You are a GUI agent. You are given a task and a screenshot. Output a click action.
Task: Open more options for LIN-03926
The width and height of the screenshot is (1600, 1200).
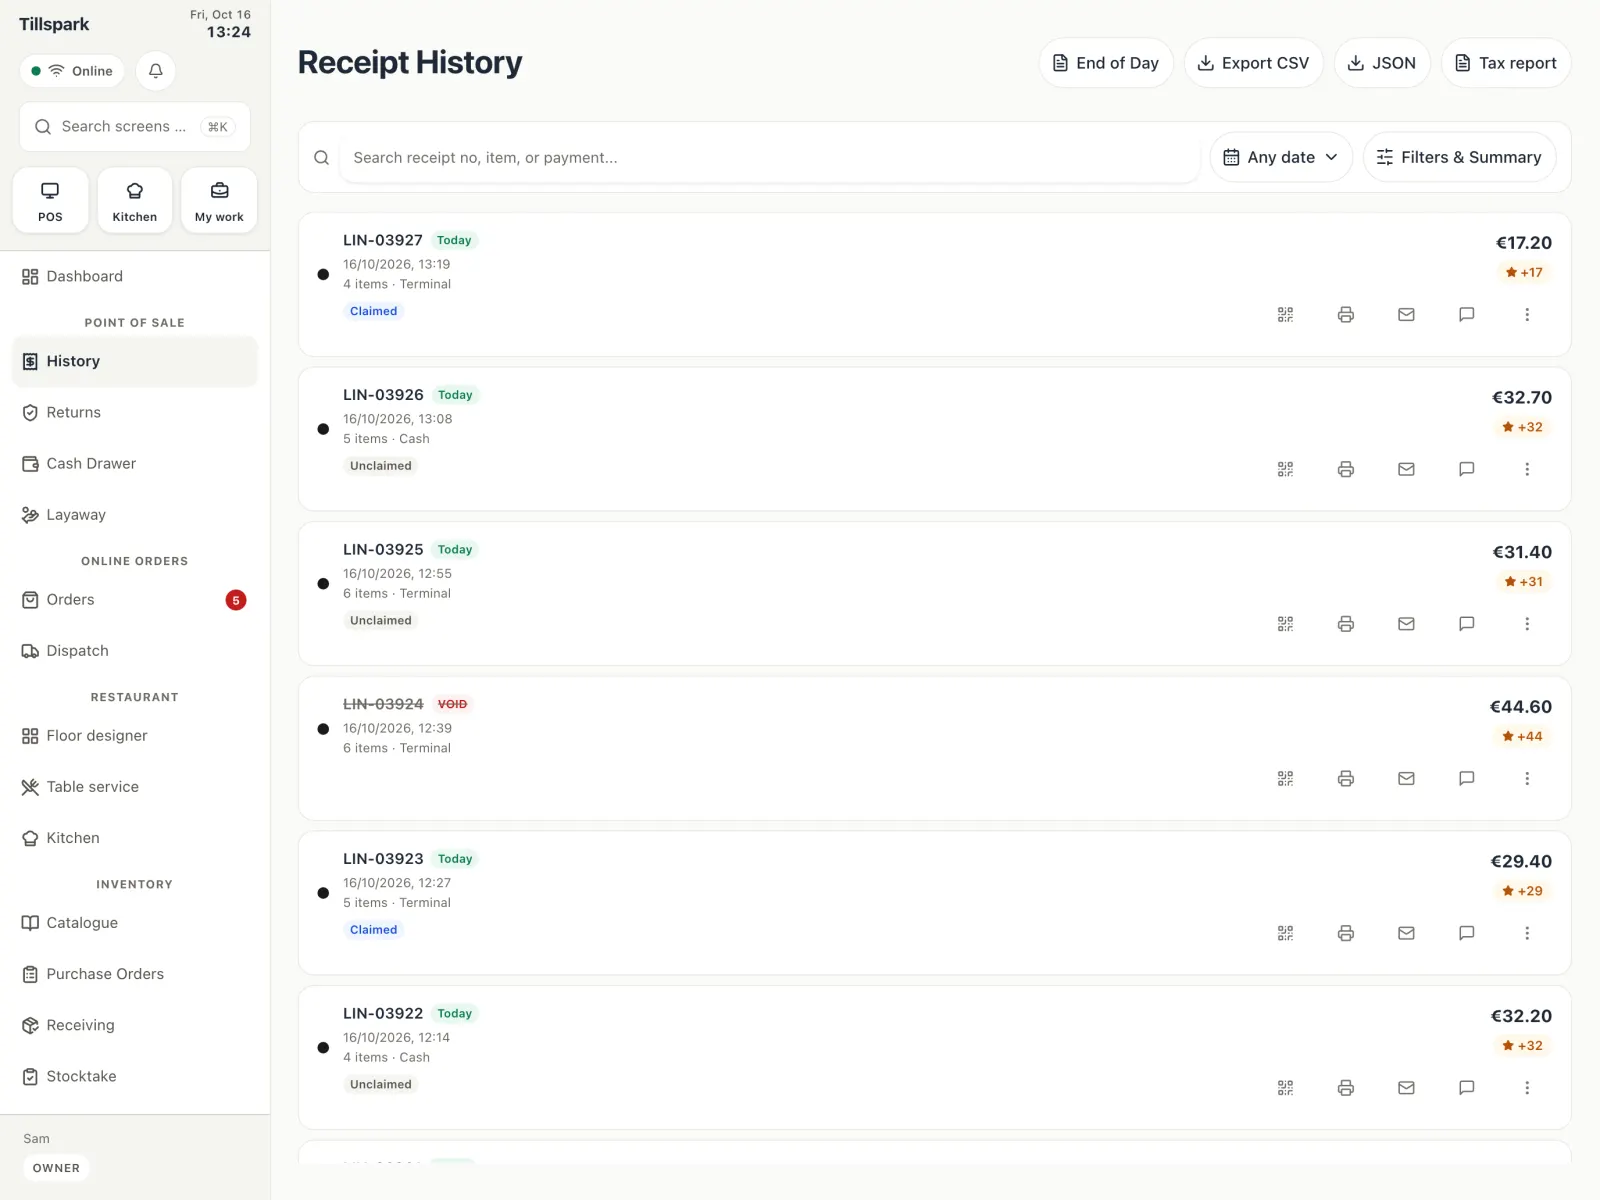click(x=1527, y=469)
